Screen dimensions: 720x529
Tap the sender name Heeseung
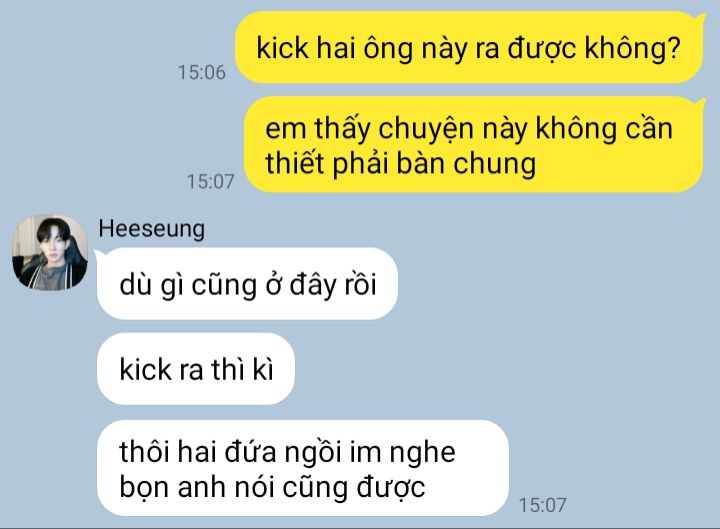(152, 229)
